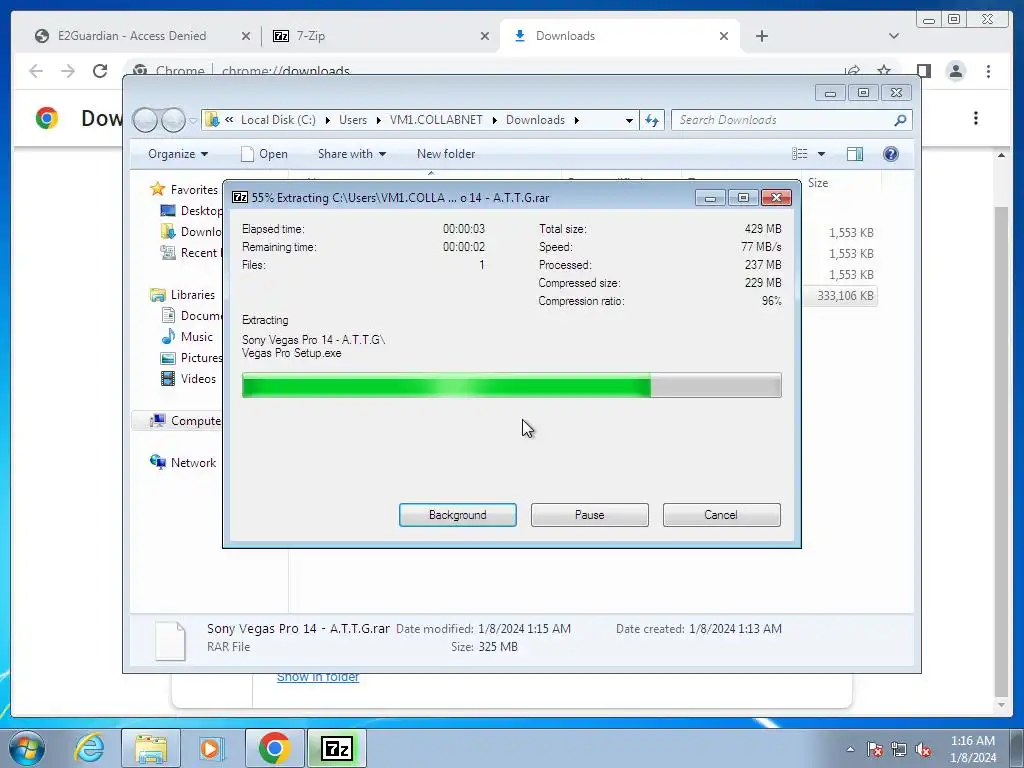Create a New folder in Downloads
Image resolution: width=1024 pixels, height=768 pixels.
(446, 154)
